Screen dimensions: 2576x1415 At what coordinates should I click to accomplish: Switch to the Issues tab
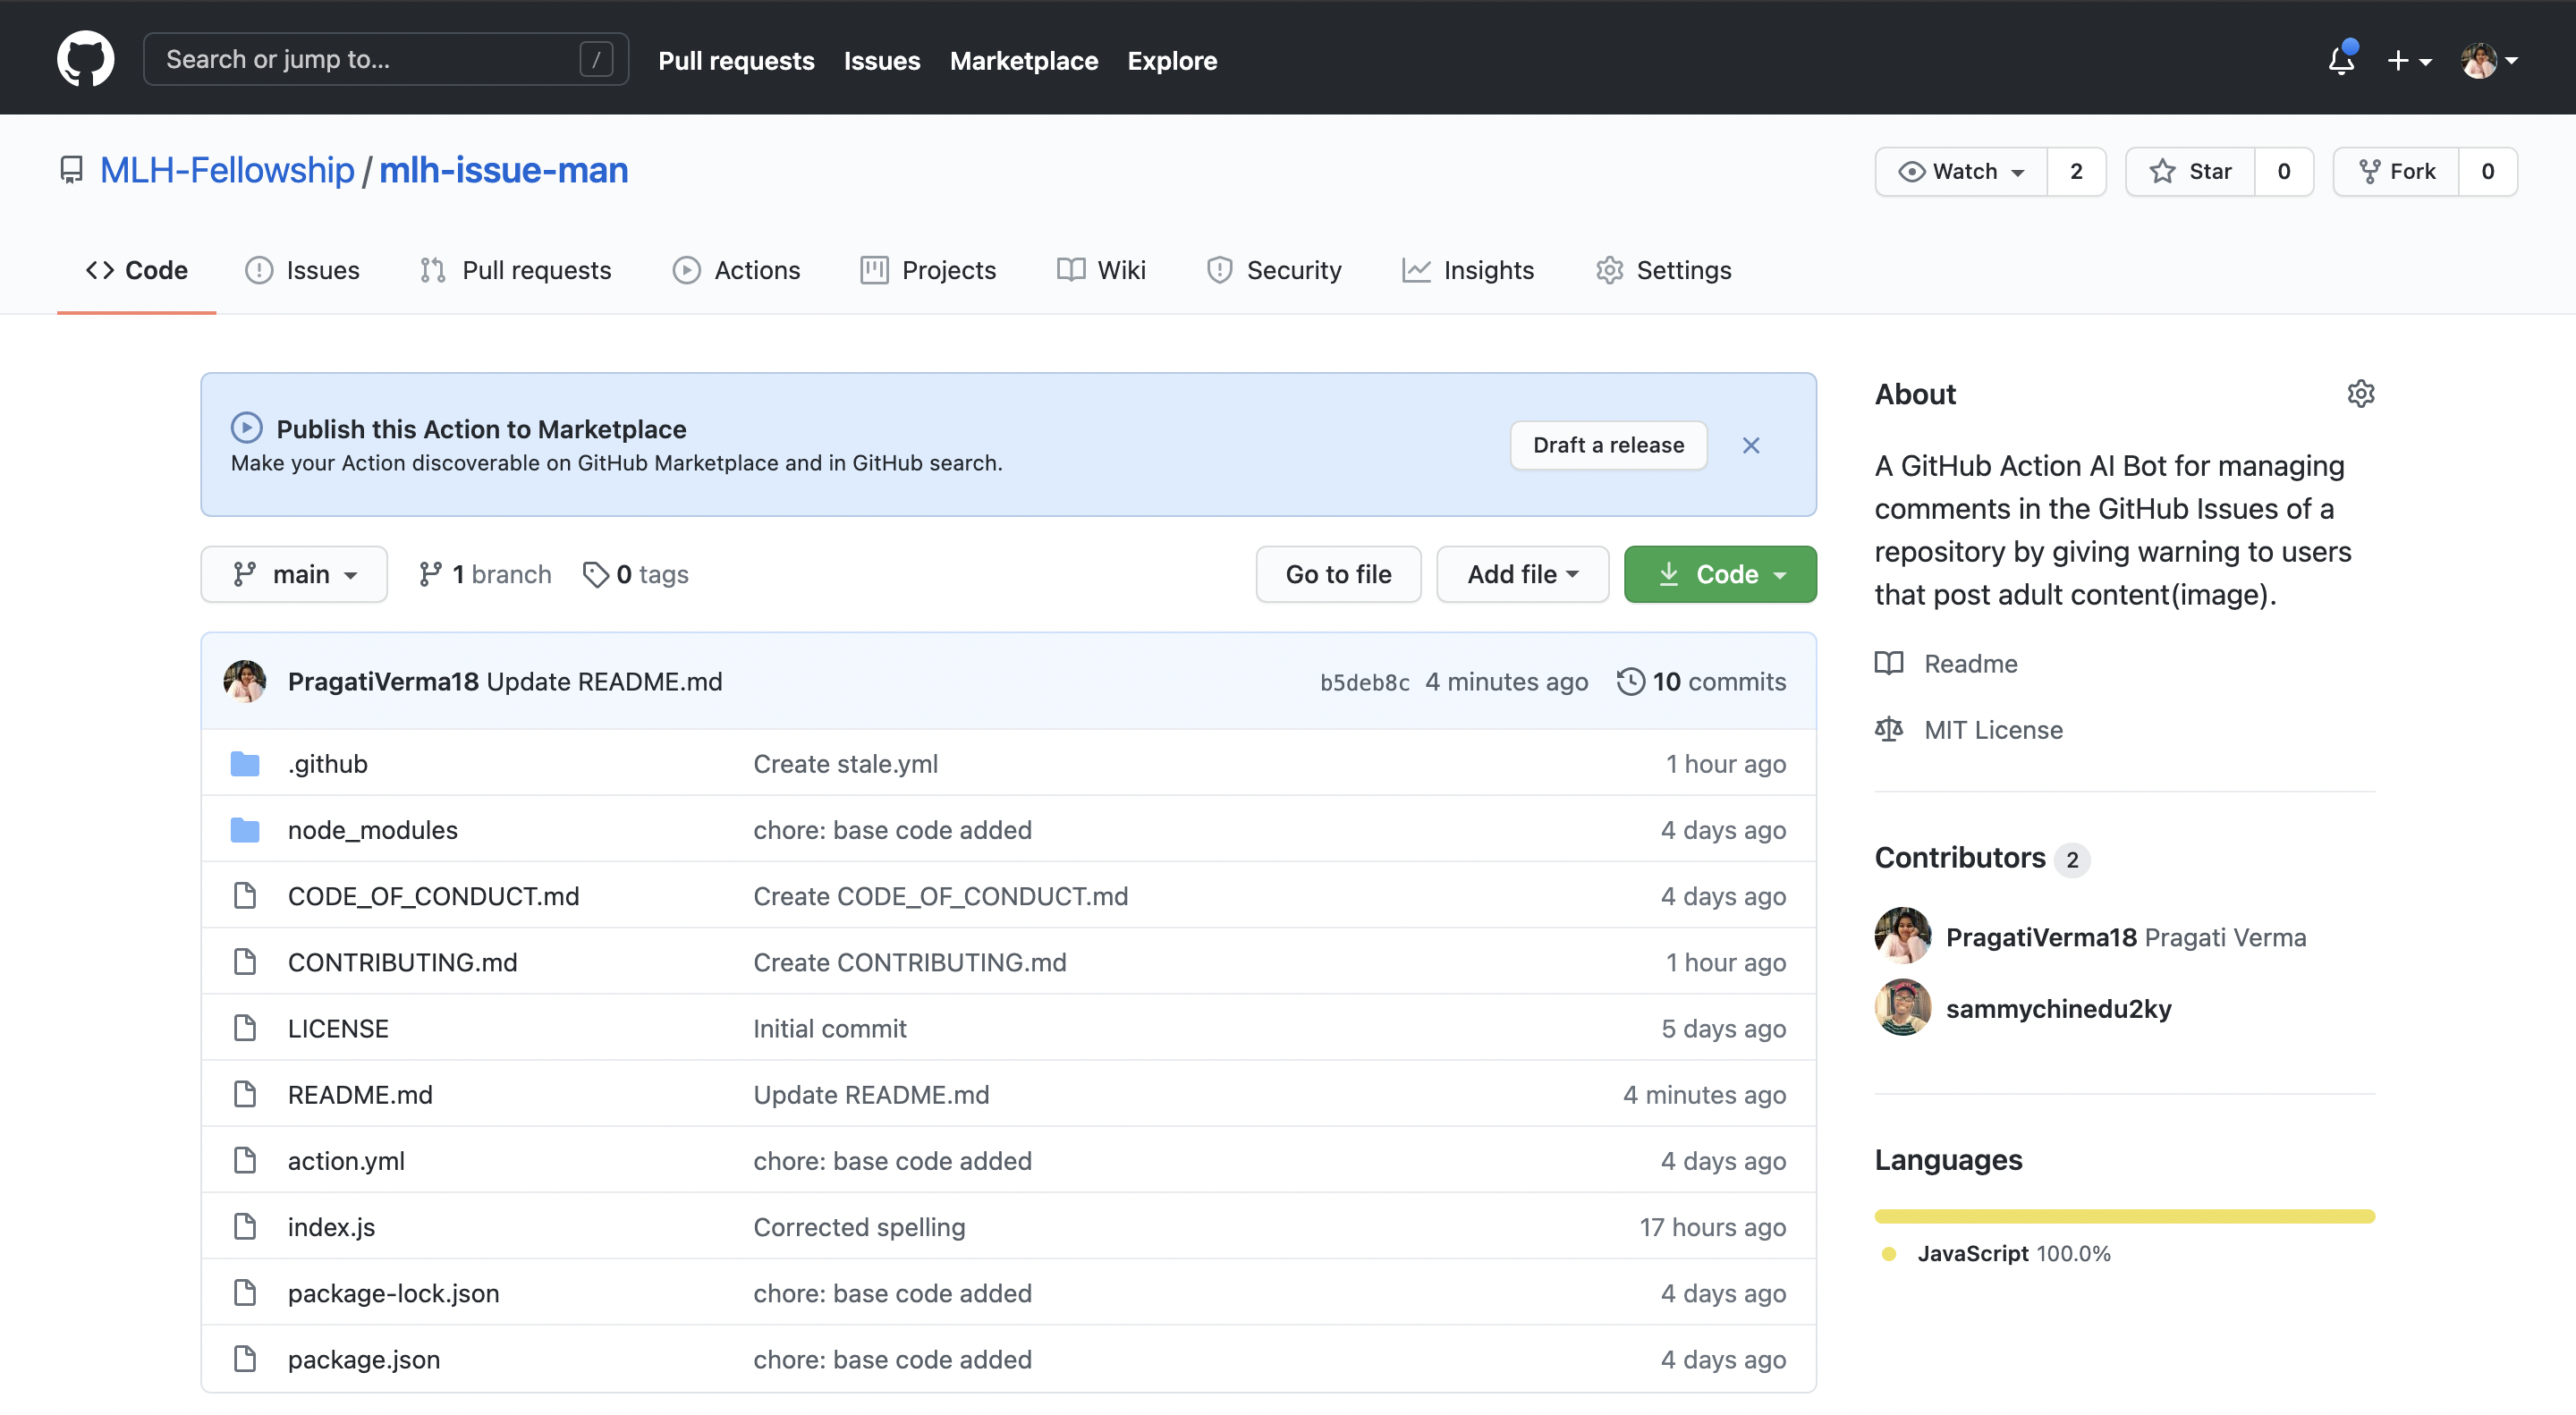tap(303, 269)
